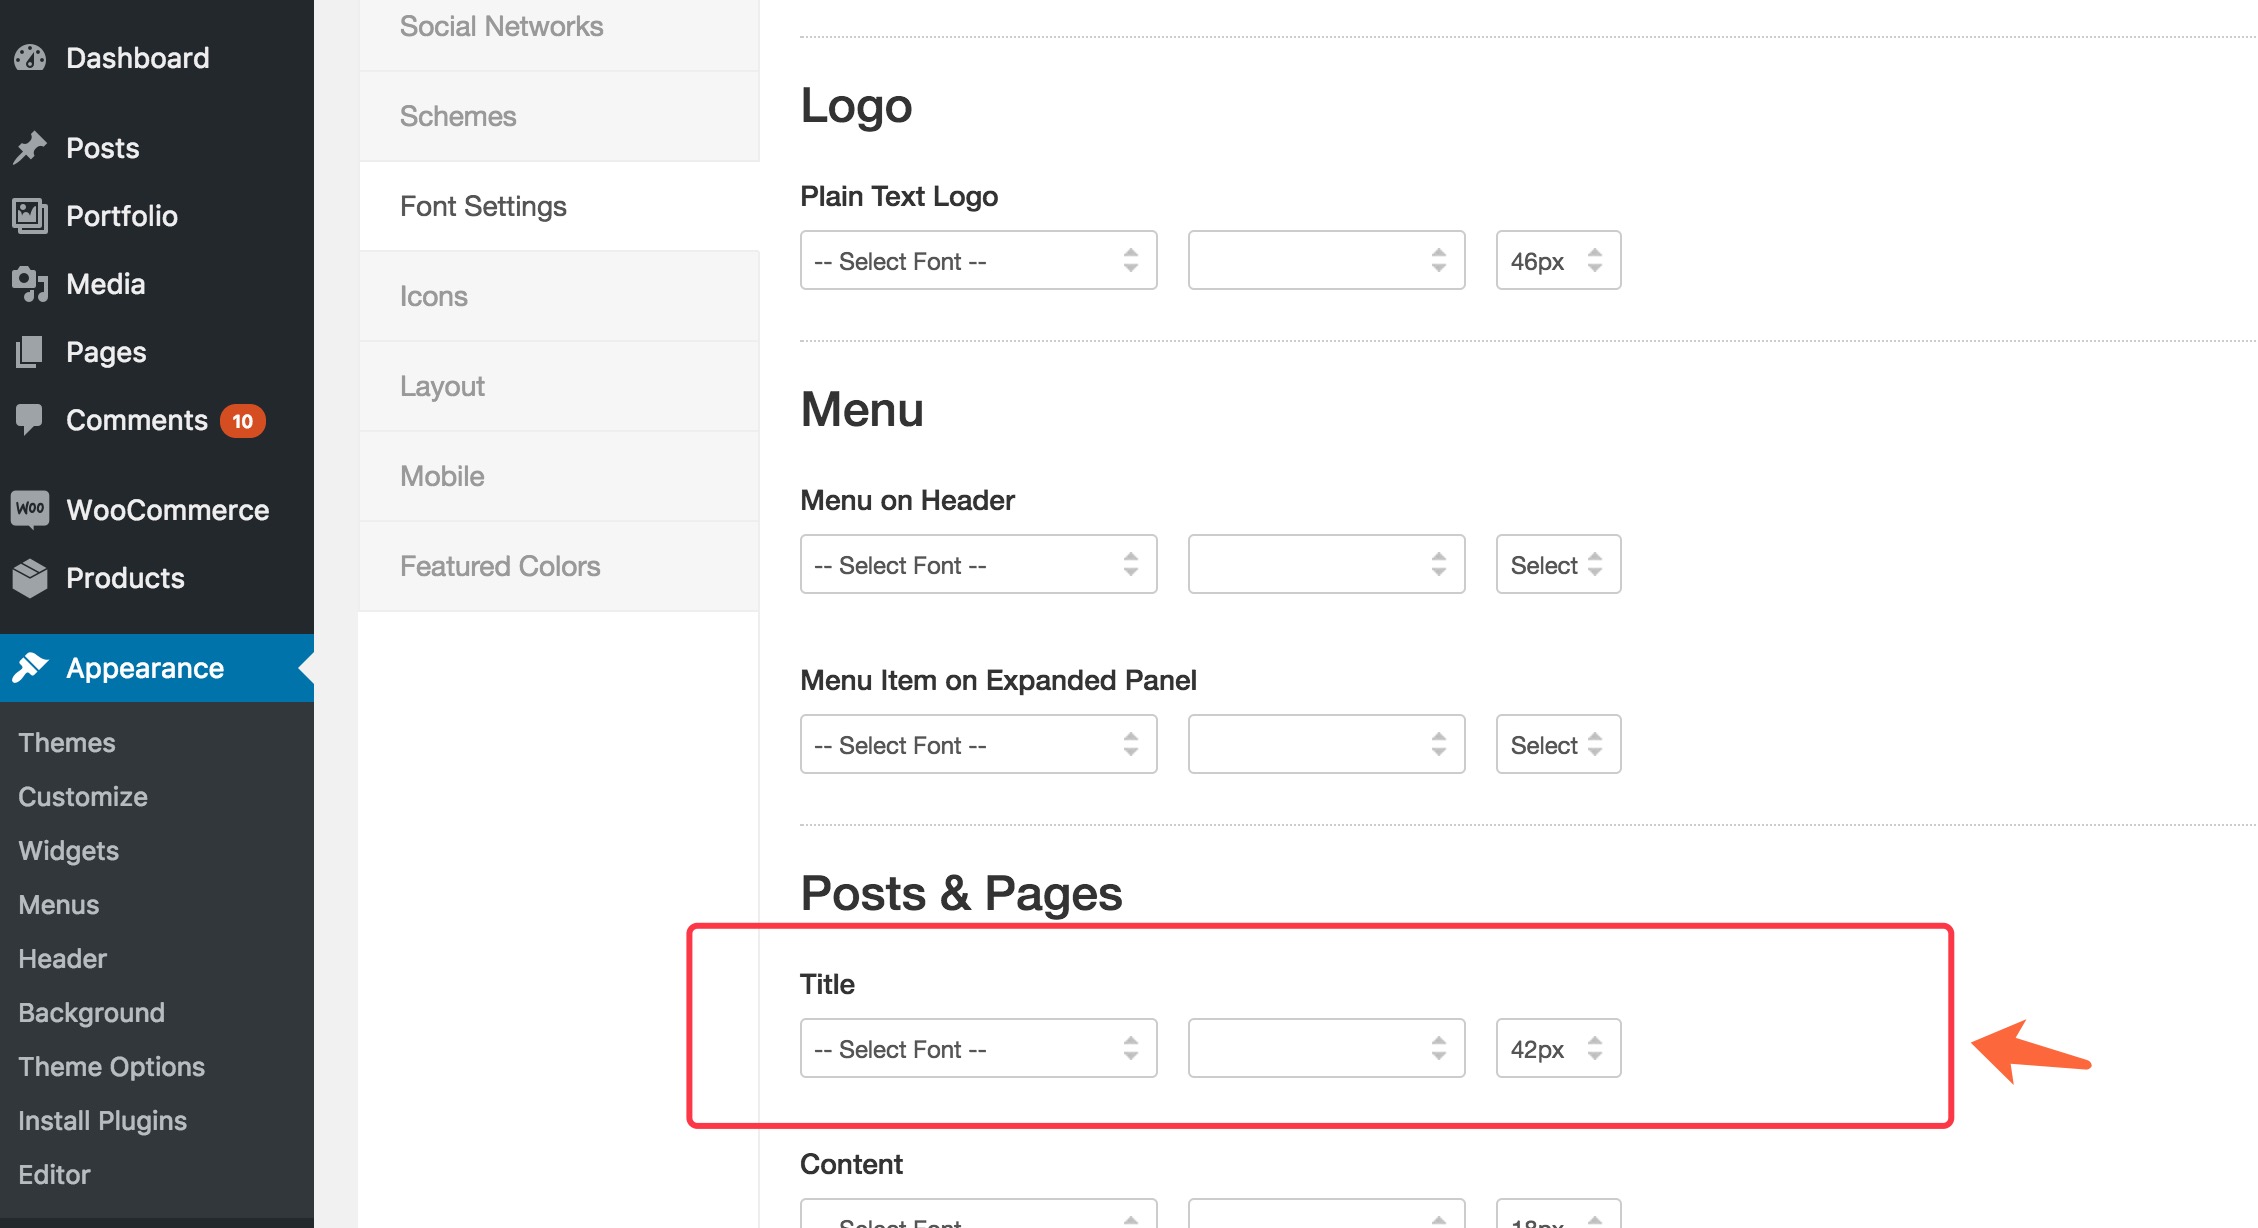The width and height of the screenshot is (2258, 1228).
Task: Open Expanded Panel size Select dropdown
Action: [x=1557, y=745]
